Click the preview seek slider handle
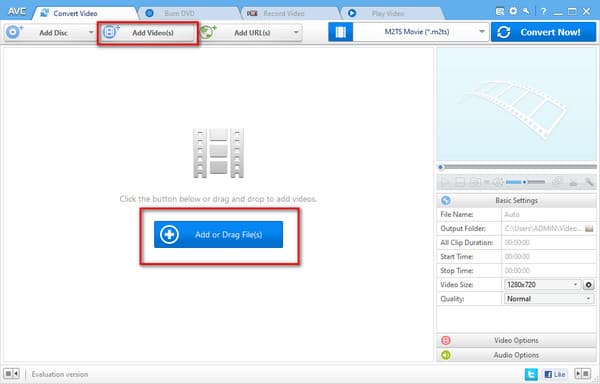The height and width of the screenshot is (384, 600). 440,167
